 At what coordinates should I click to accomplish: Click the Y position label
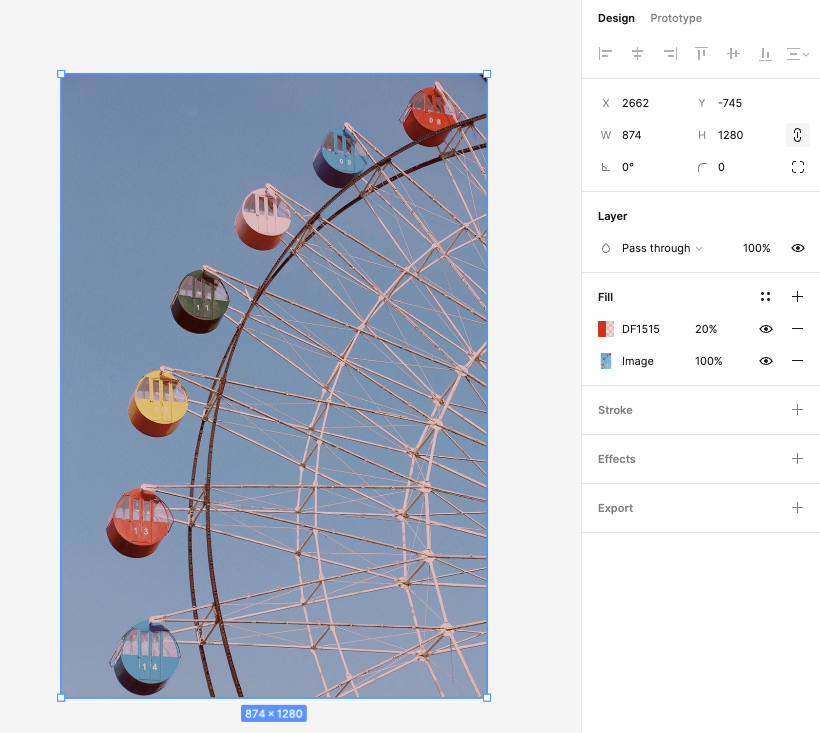[702, 103]
